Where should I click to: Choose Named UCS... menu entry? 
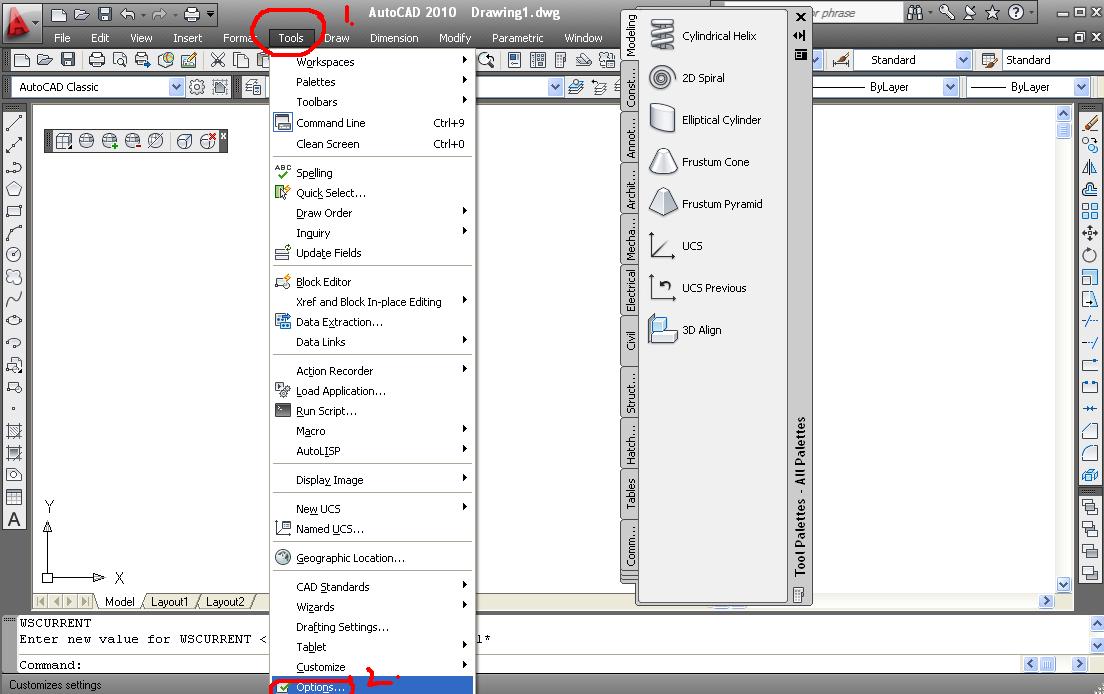point(372,529)
